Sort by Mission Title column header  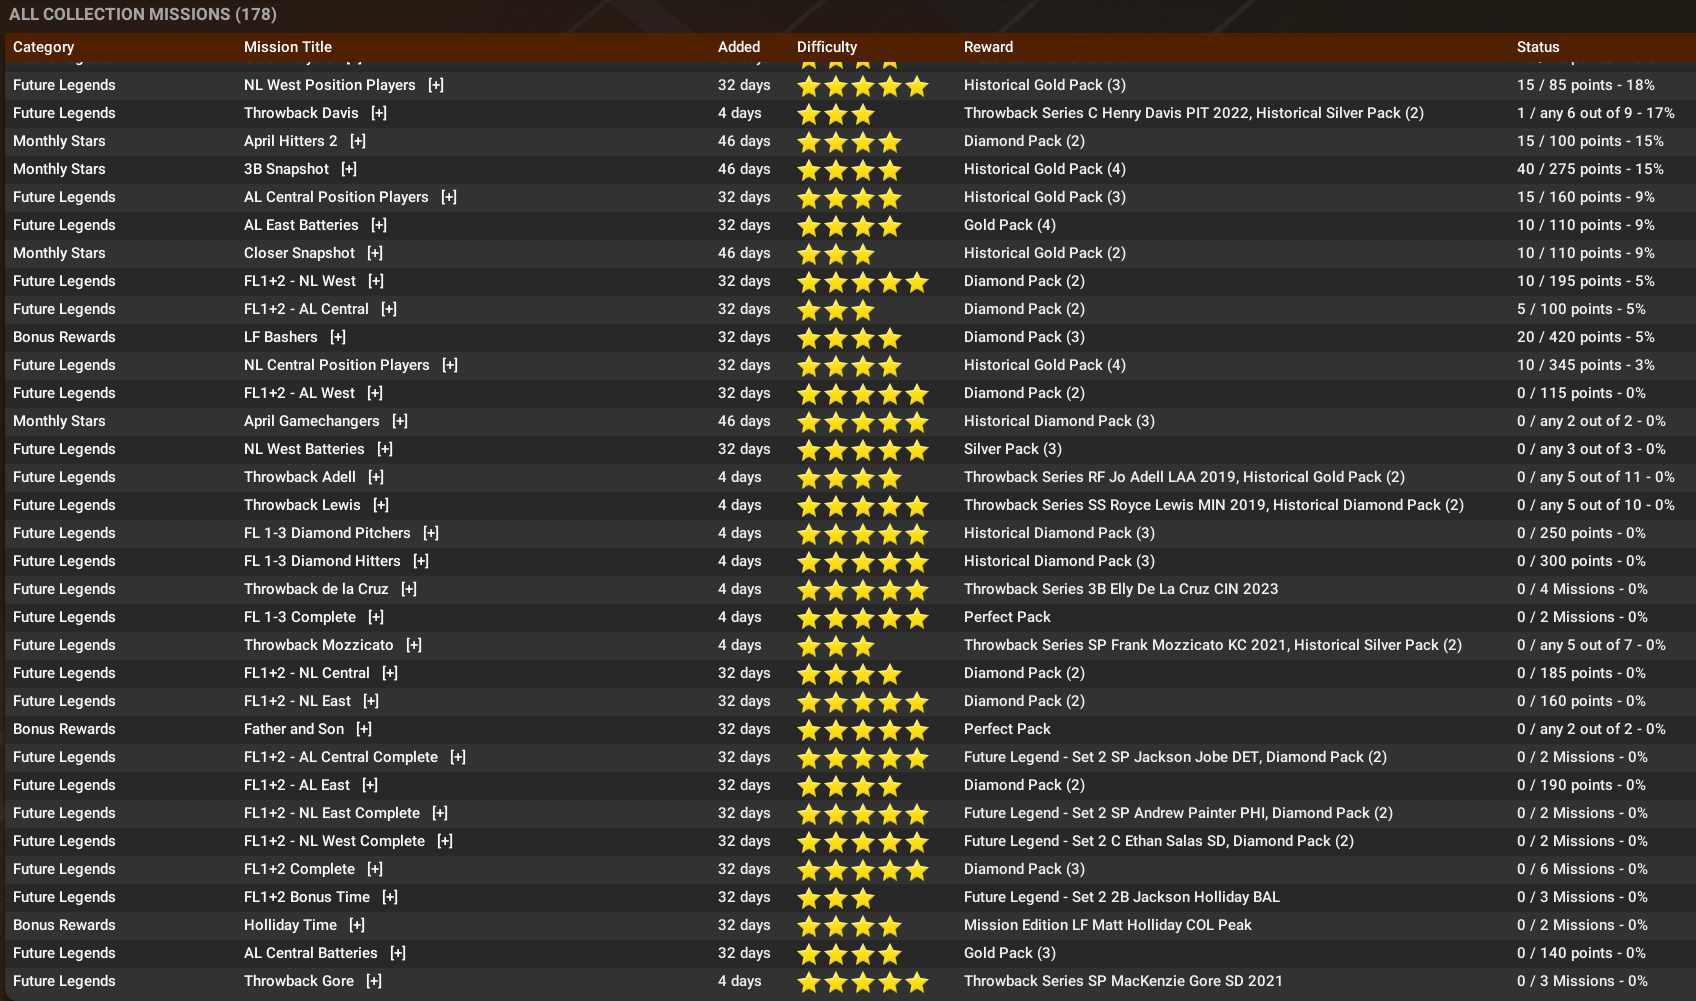tap(287, 47)
